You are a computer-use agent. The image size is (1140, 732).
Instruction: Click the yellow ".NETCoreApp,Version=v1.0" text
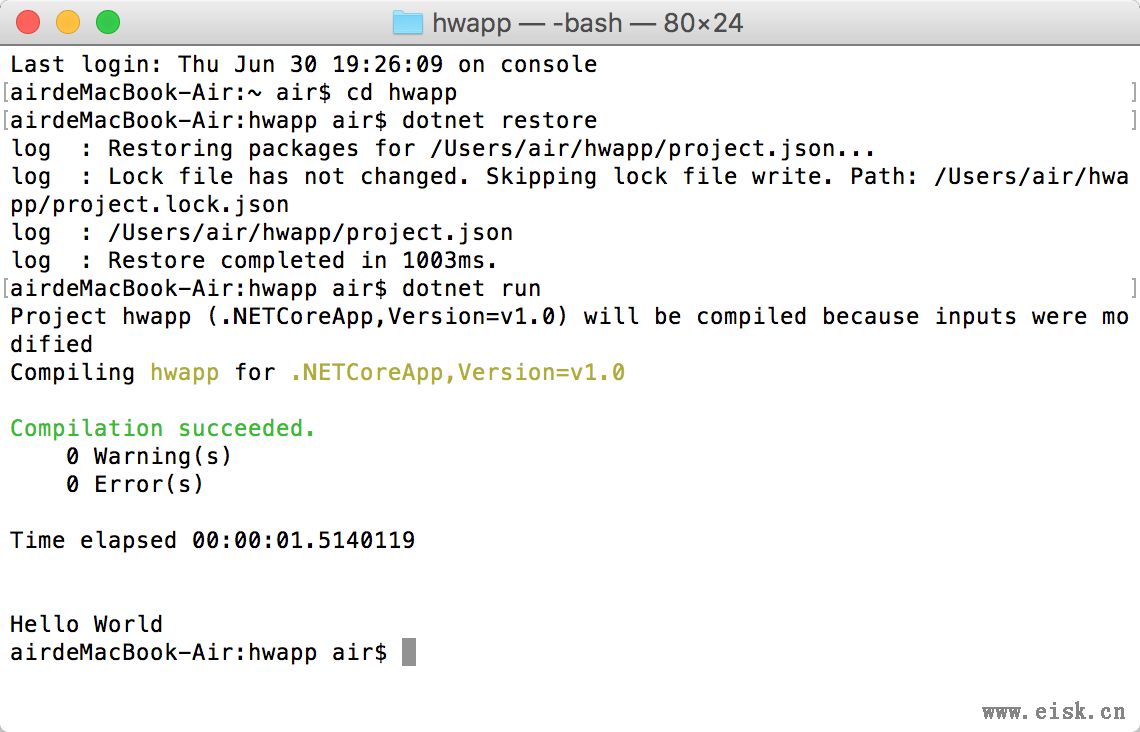point(457,372)
